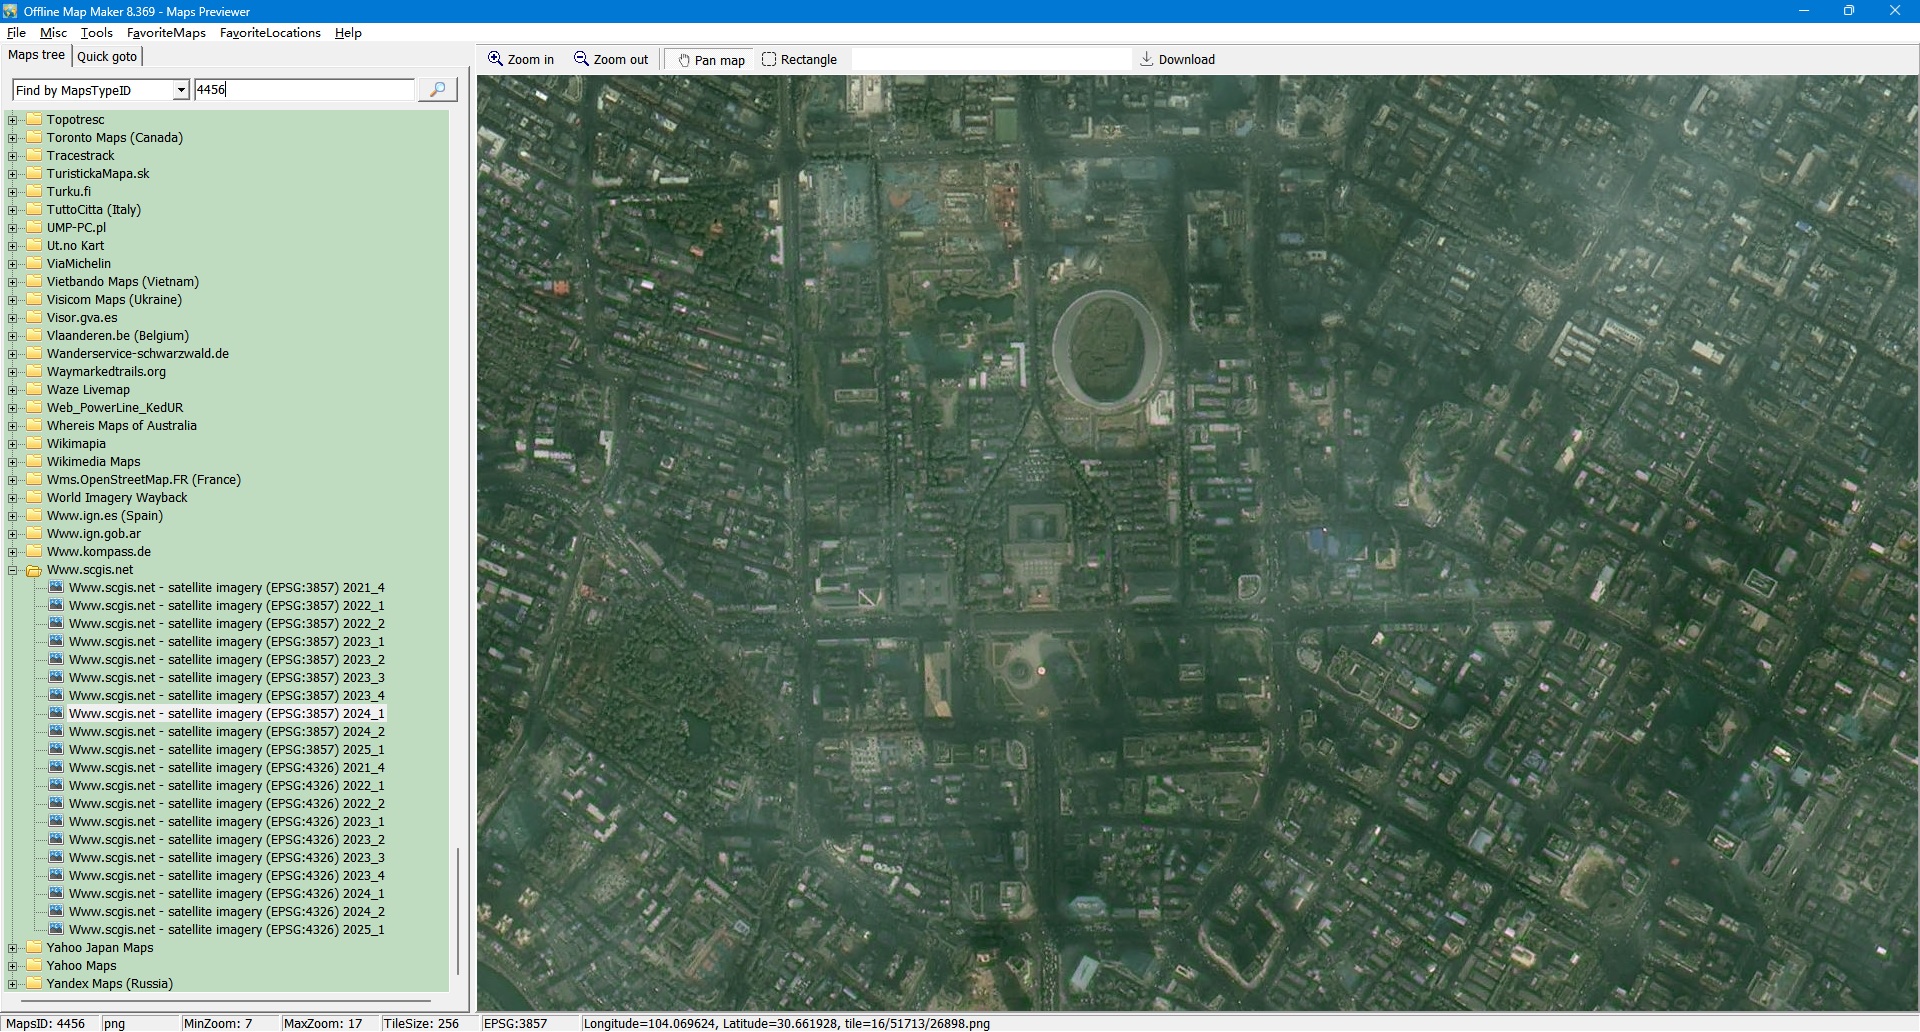Select satellite imagery (EPSG:4326) 2024_2 entry
The image size is (1920, 1032).
(x=226, y=912)
